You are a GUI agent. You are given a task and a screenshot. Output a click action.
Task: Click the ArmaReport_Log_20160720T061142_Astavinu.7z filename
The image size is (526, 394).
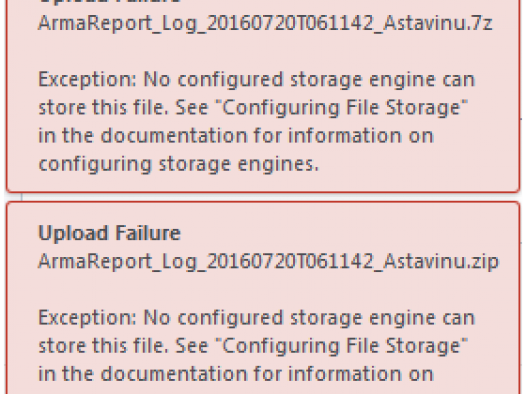coord(265,24)
